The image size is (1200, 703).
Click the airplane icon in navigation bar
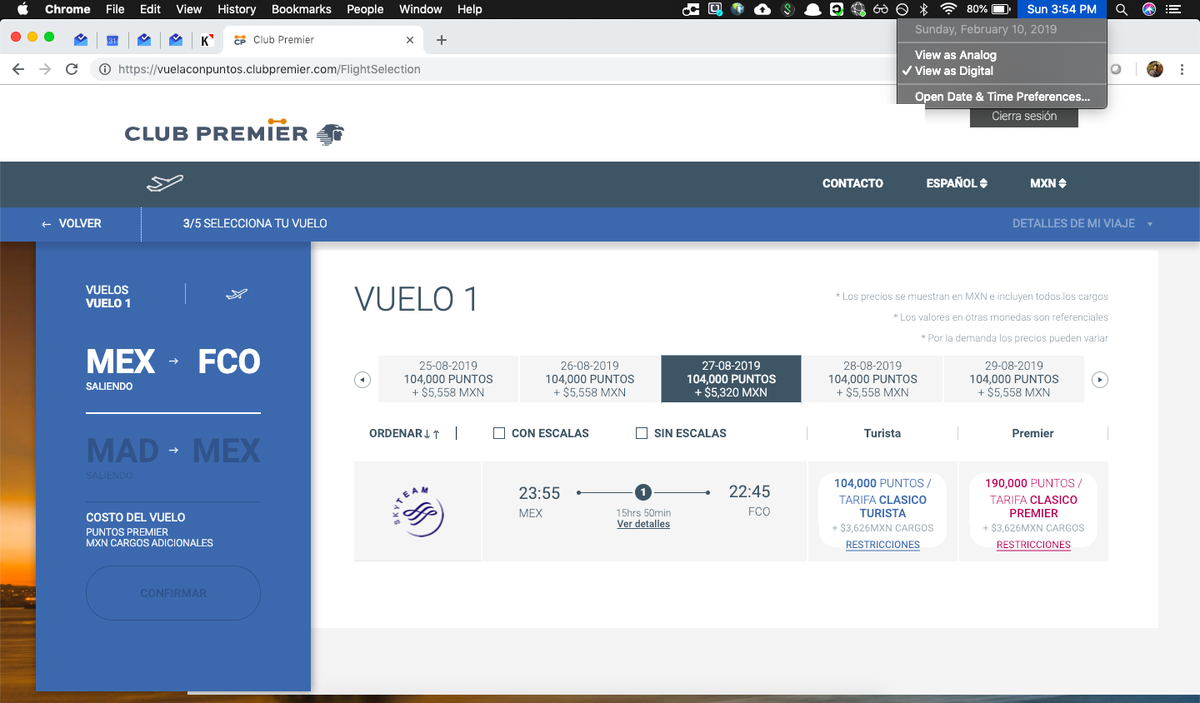pos(165,183)
